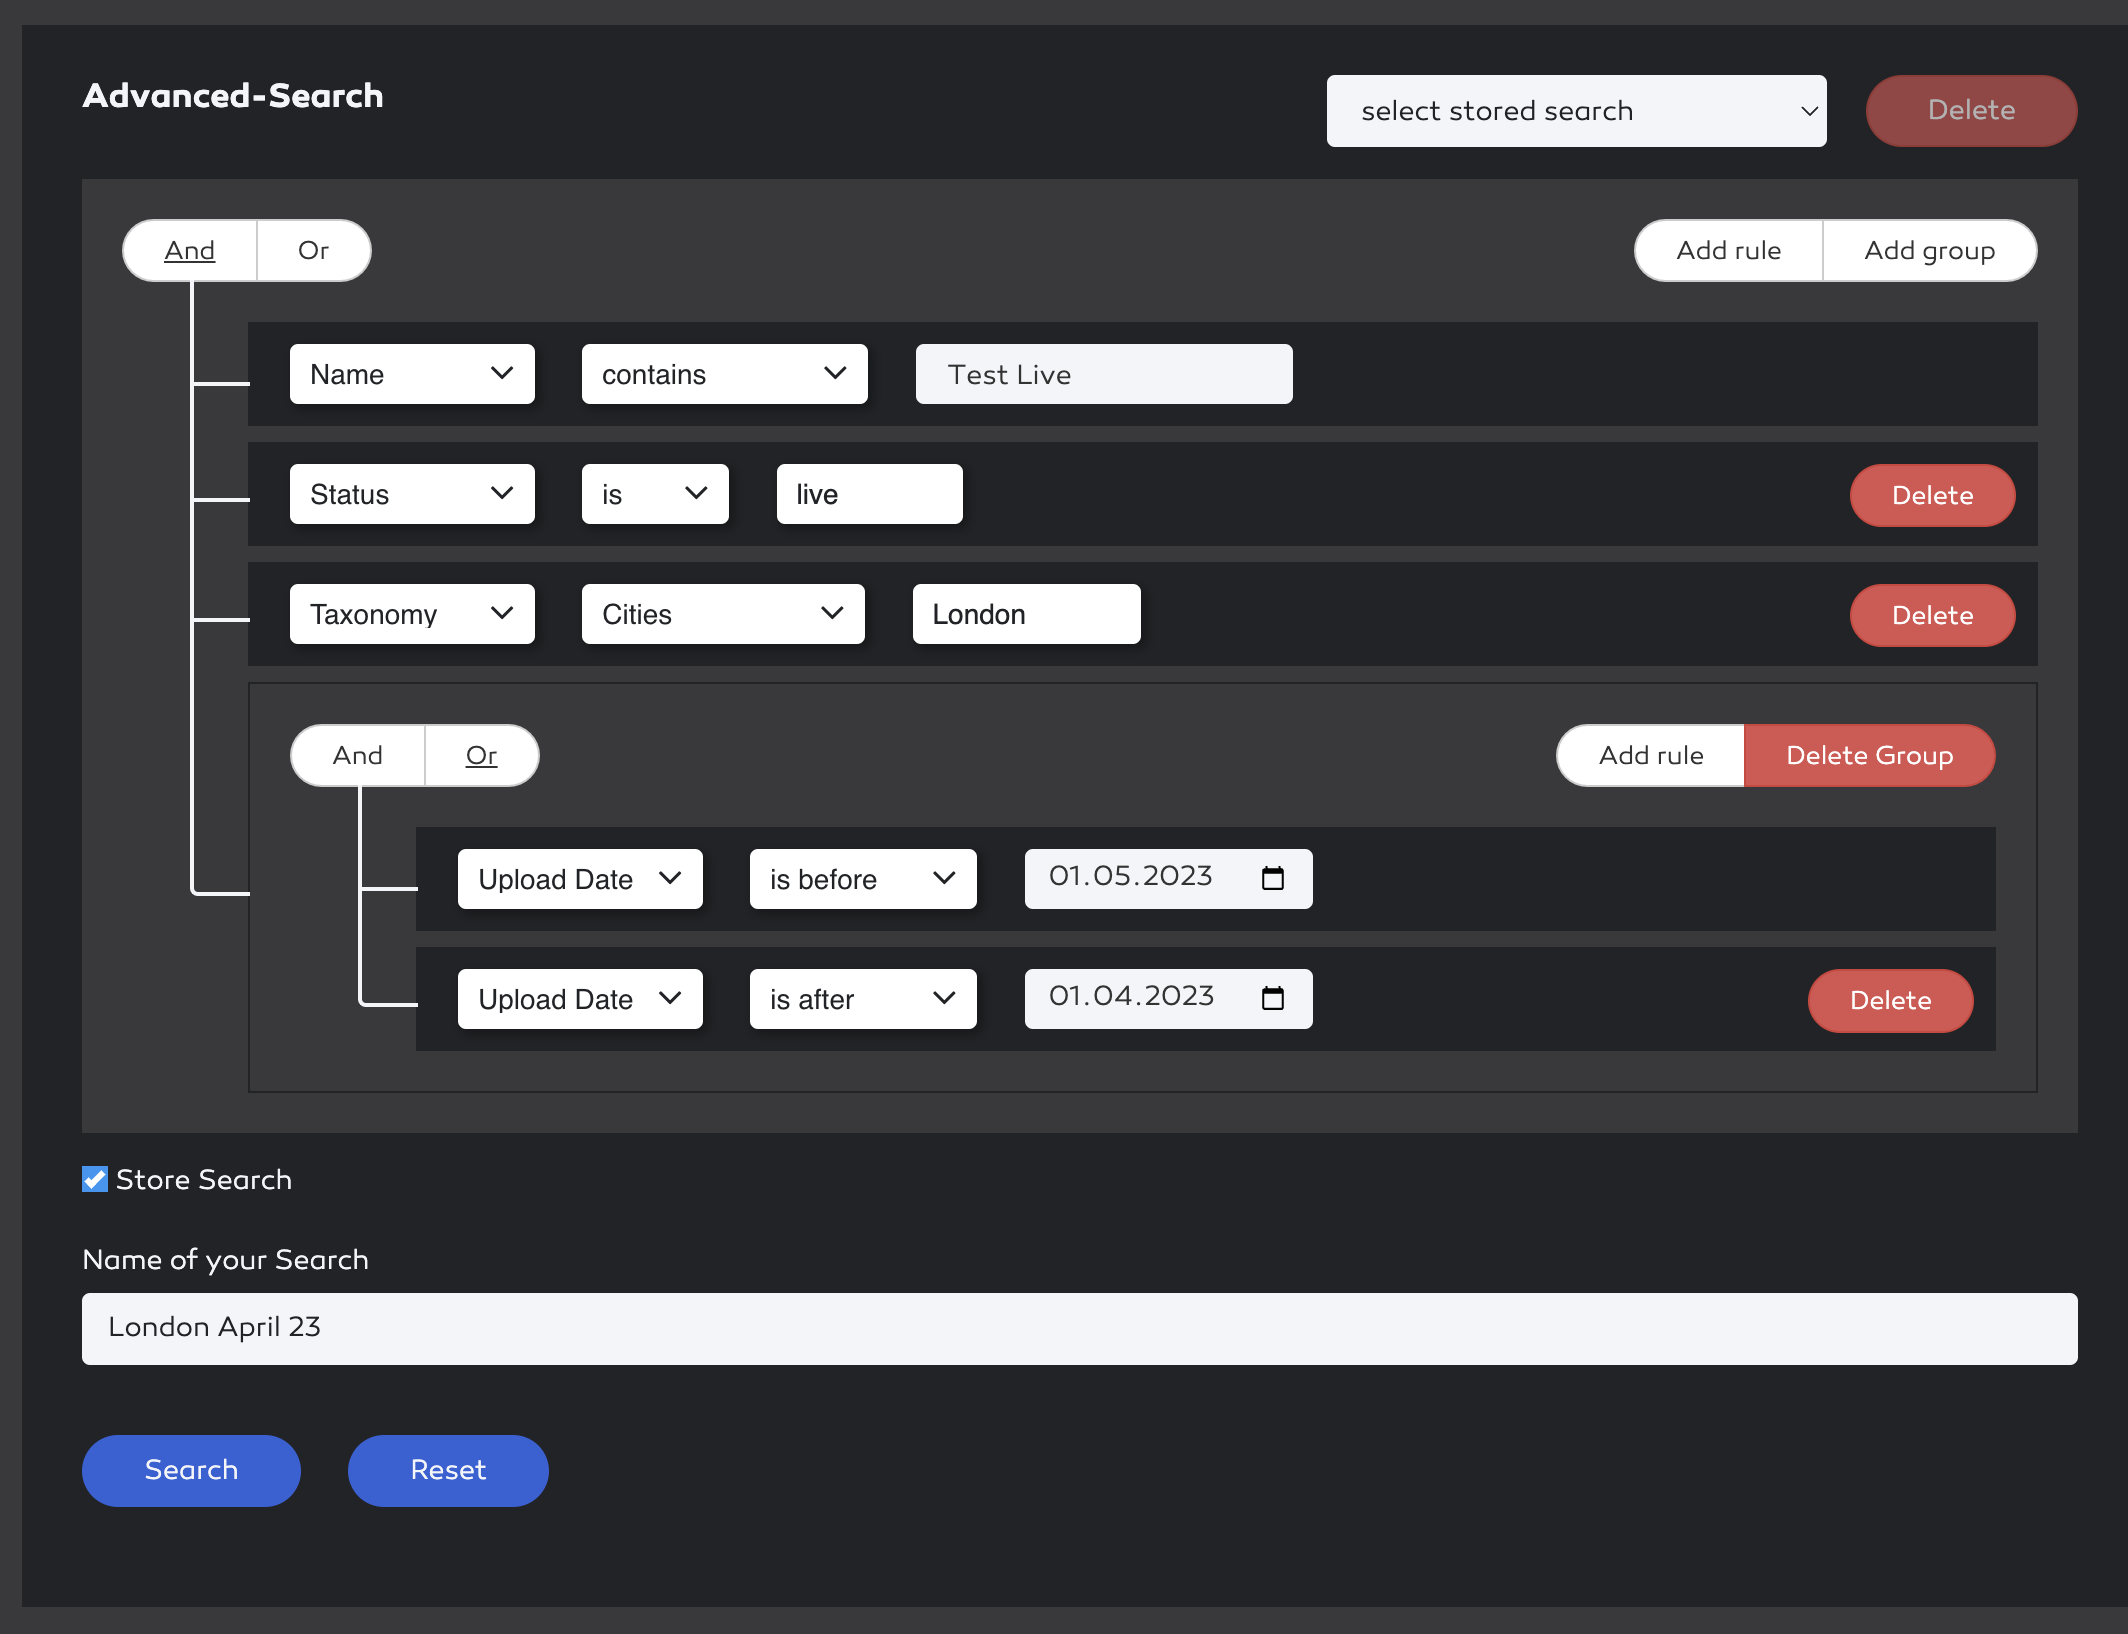Open calendar picker for 01.04.2023 date
The height and width of the screenshot is (1634, 2128).
coord(1272,998)
